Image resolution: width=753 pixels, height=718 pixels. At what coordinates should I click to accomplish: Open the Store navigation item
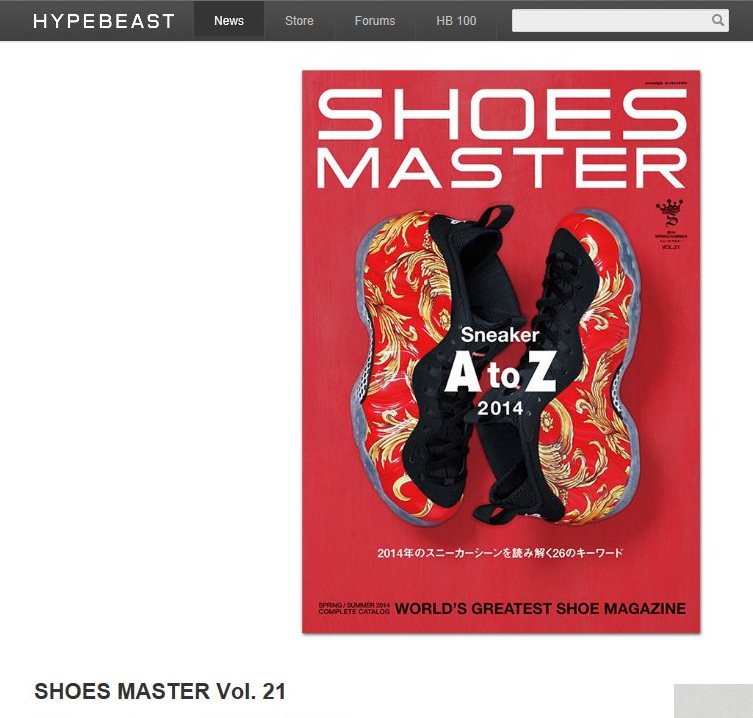[299, 21]
